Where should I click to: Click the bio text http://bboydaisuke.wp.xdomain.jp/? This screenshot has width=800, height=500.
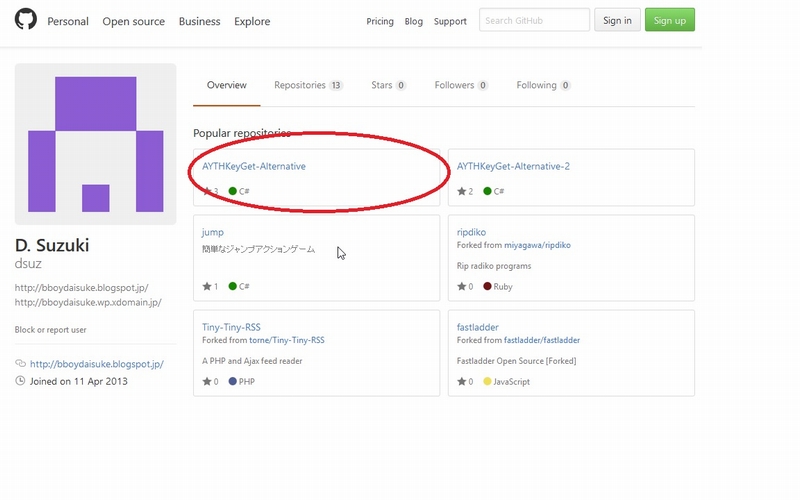[x=88, y=302]
